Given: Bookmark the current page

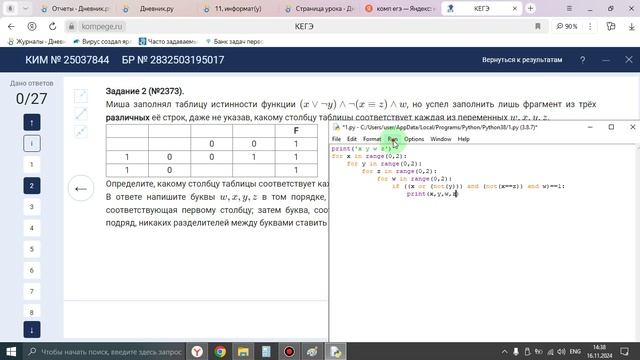Looking at the screenshot, I should click(x=538, y=27).
